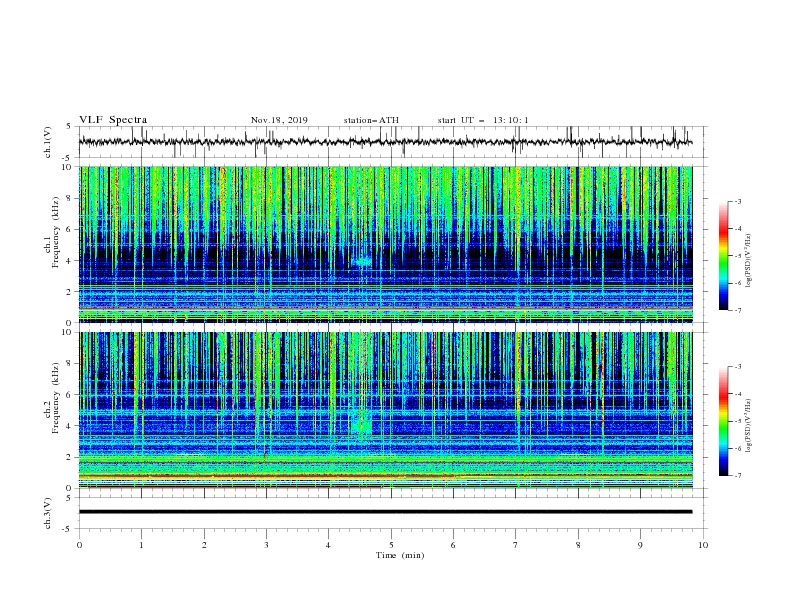Click the ch.1(V) axis tick "5"
Viewport: 792px width, 612px height.
click(69, 126)
